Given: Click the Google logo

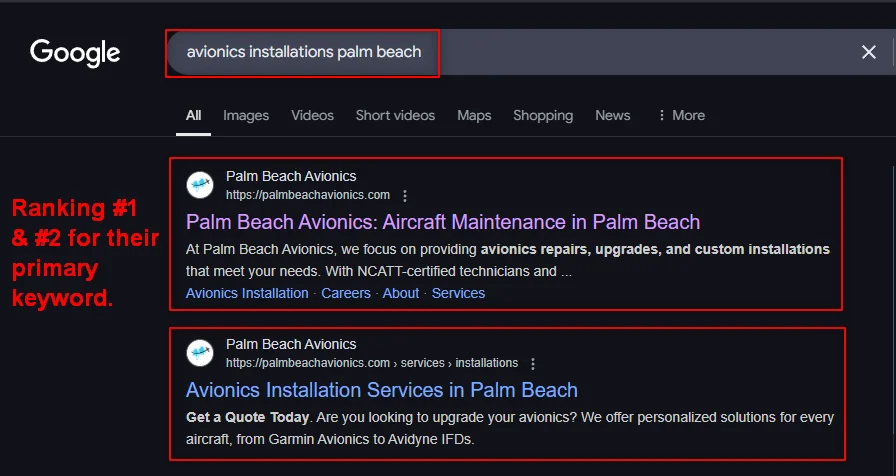Looking at the screenshot, I should pyautogui.click(x=75, y=53).
